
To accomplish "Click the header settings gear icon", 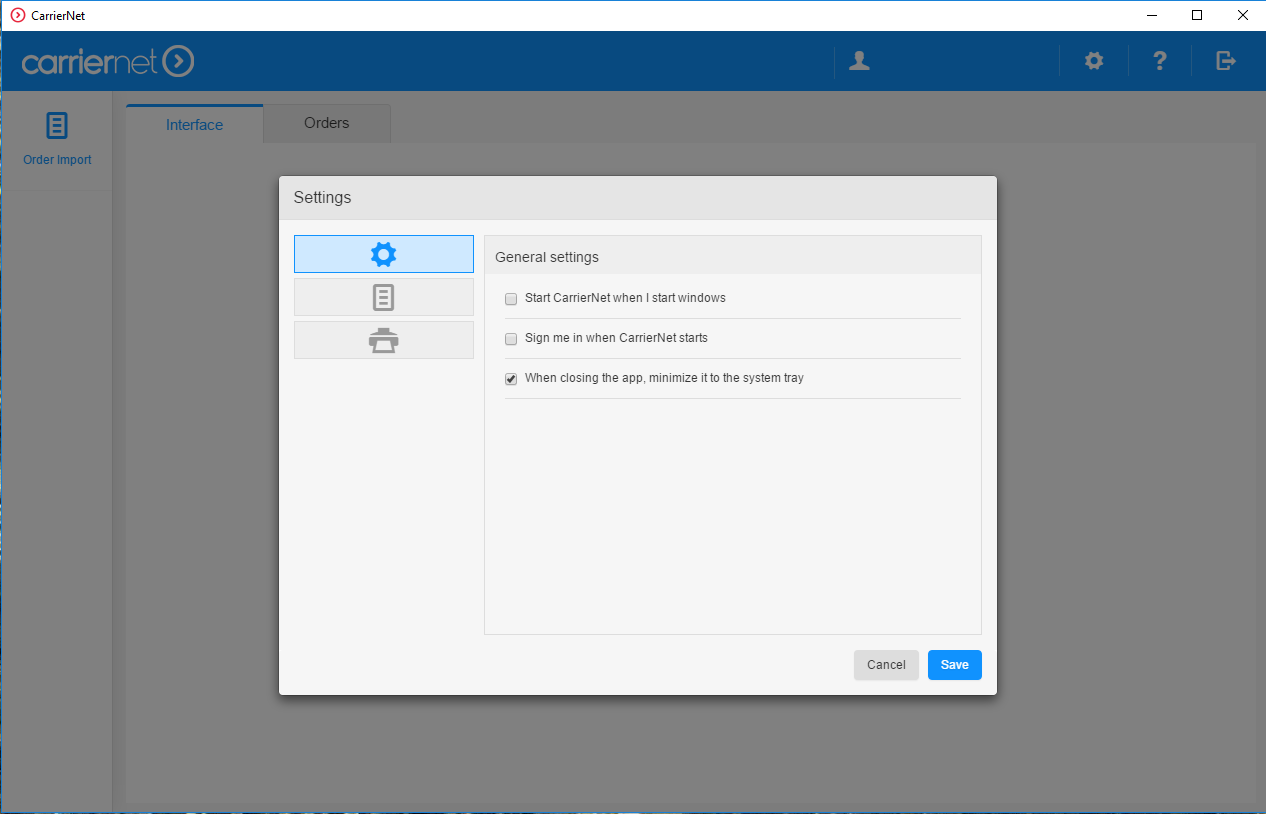I will point(1094,61).
